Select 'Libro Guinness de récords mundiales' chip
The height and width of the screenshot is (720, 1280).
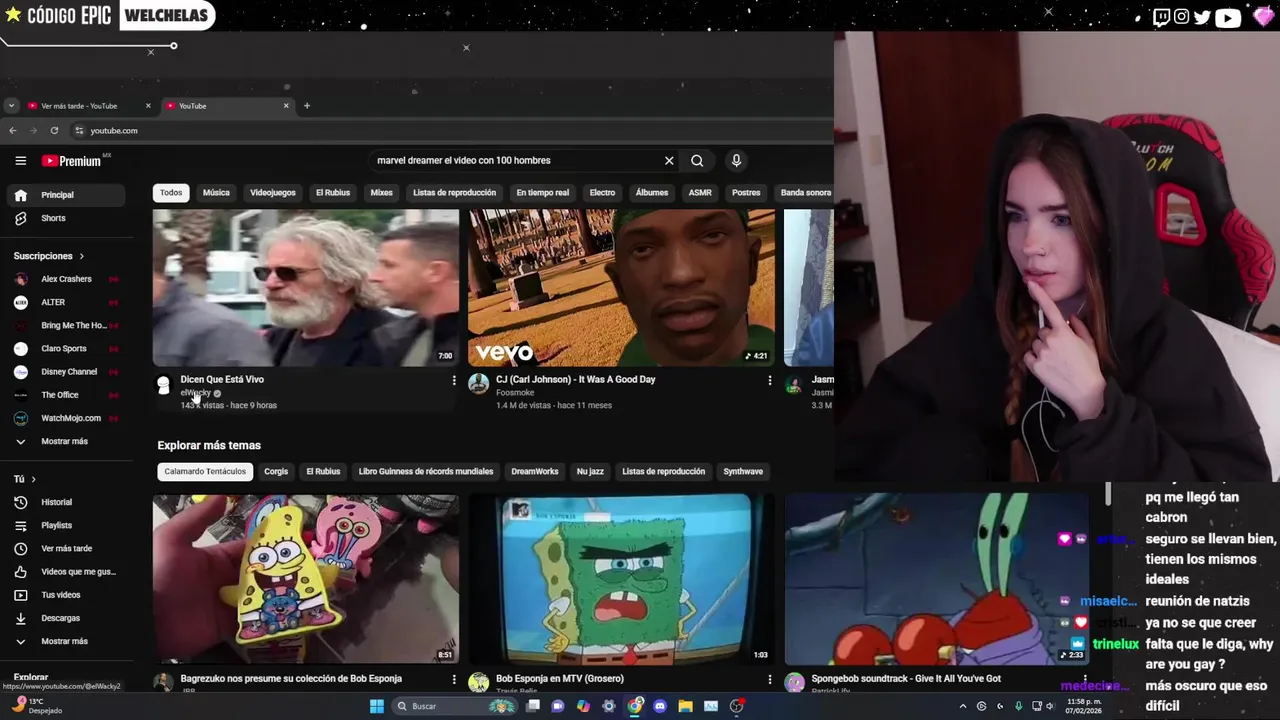click(426, 471)
